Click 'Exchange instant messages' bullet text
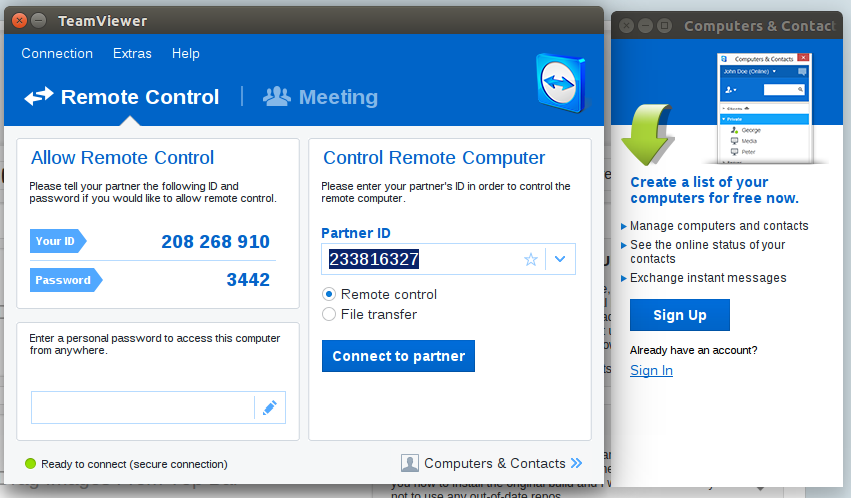The width and height of the screenshot is (851, 498). 708,278
